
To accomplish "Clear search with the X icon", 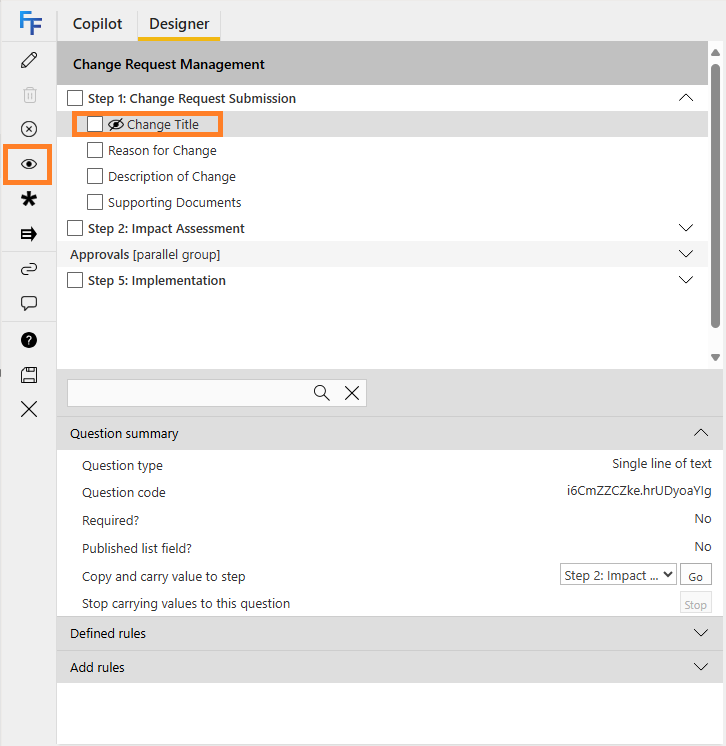I will [352, 393].
